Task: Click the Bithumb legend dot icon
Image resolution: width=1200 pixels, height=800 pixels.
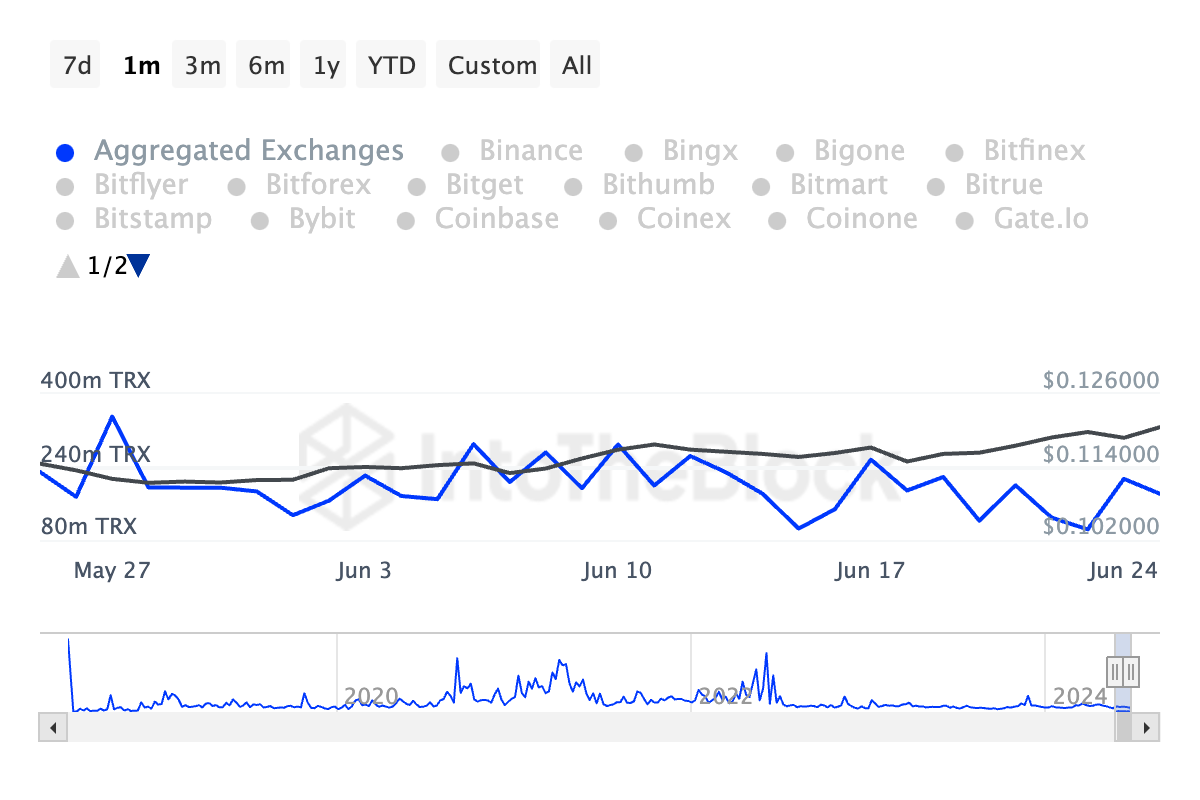Action: tap(573, 187)
